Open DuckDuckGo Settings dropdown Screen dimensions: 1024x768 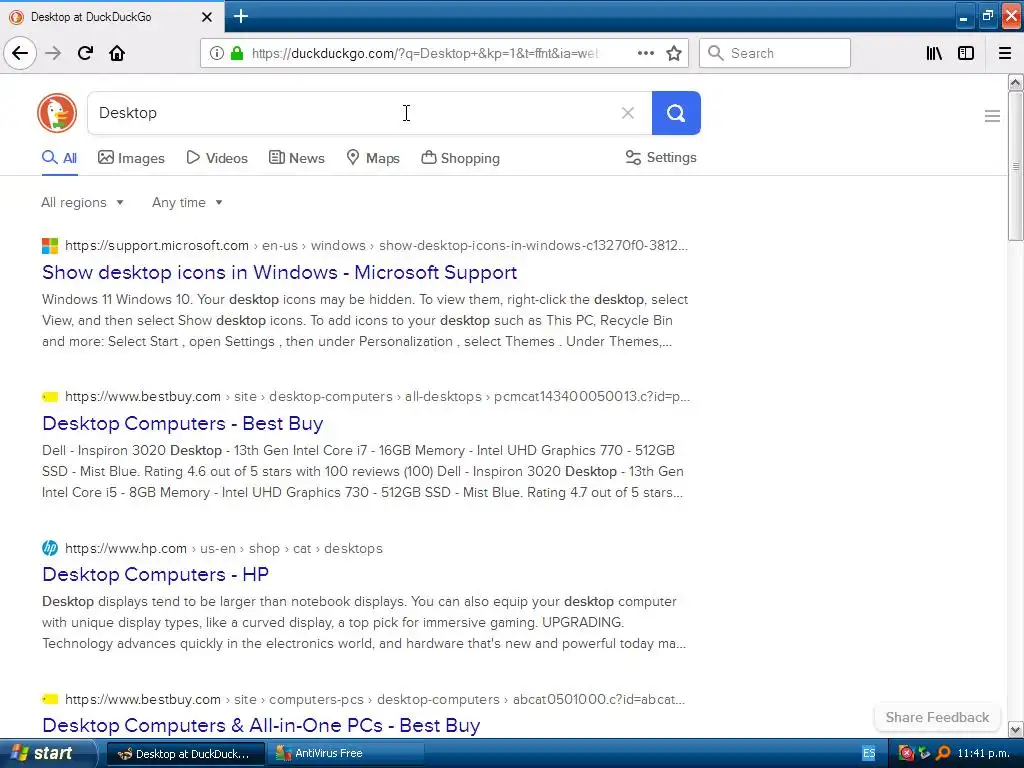pyautogui.click(x=661, y=157)
